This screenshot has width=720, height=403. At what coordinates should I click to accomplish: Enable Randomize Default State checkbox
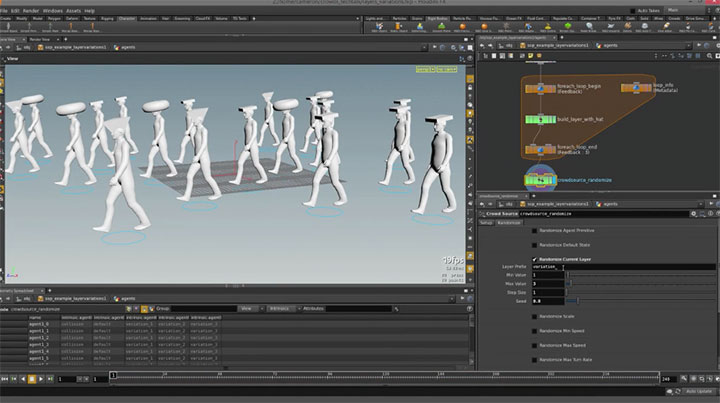point(534,245)
